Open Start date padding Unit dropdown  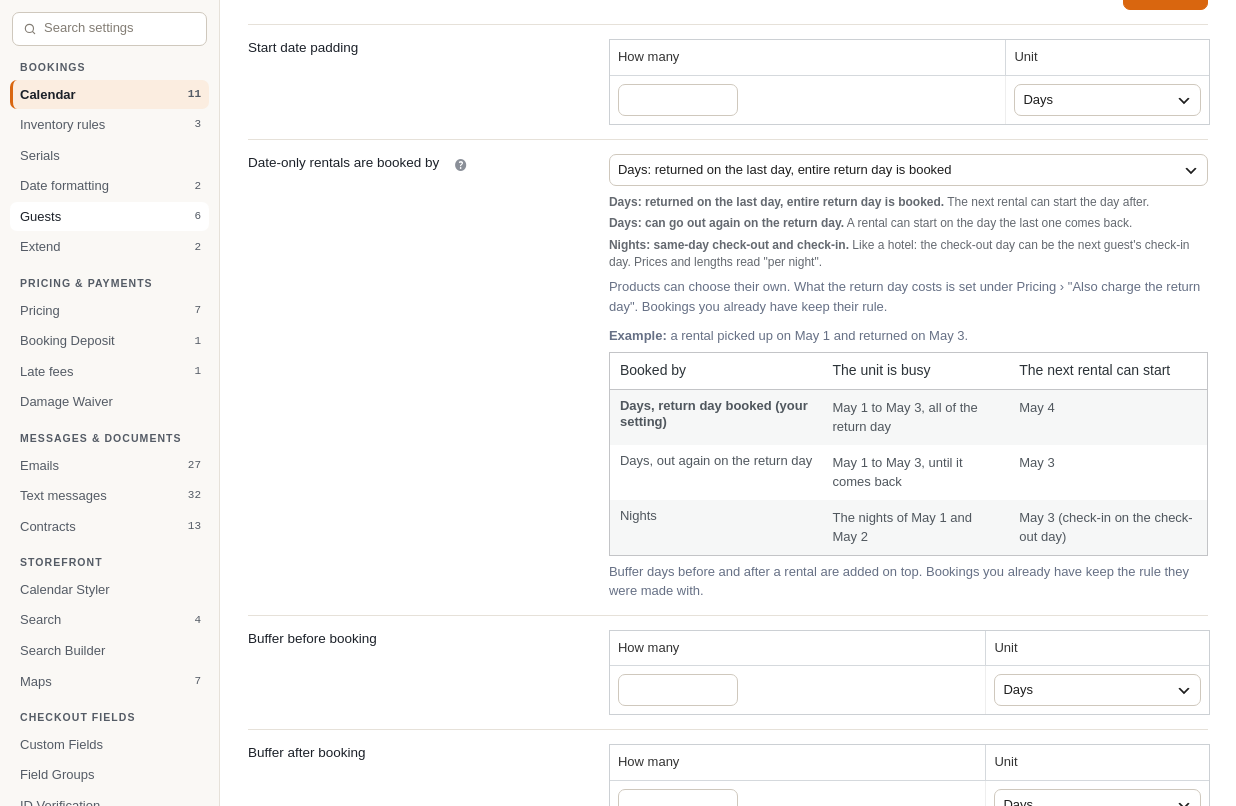pyautogui.click(x=1107, y=100)
